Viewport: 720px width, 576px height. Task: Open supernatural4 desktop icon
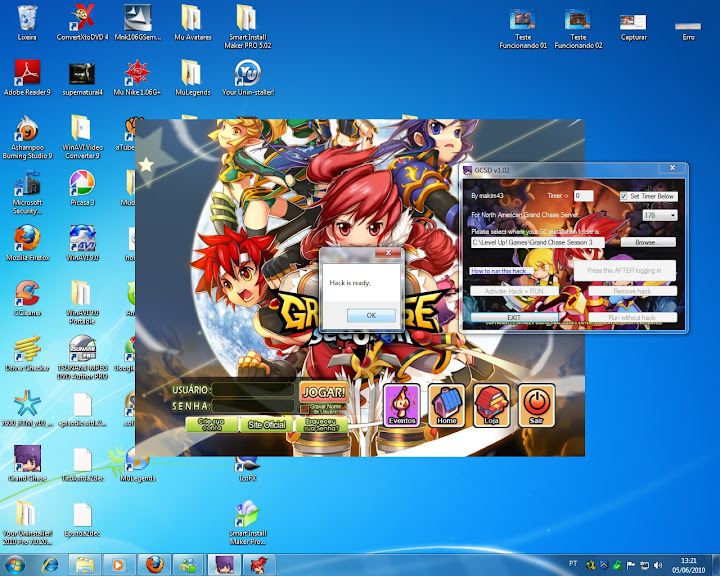coord(82,78)
